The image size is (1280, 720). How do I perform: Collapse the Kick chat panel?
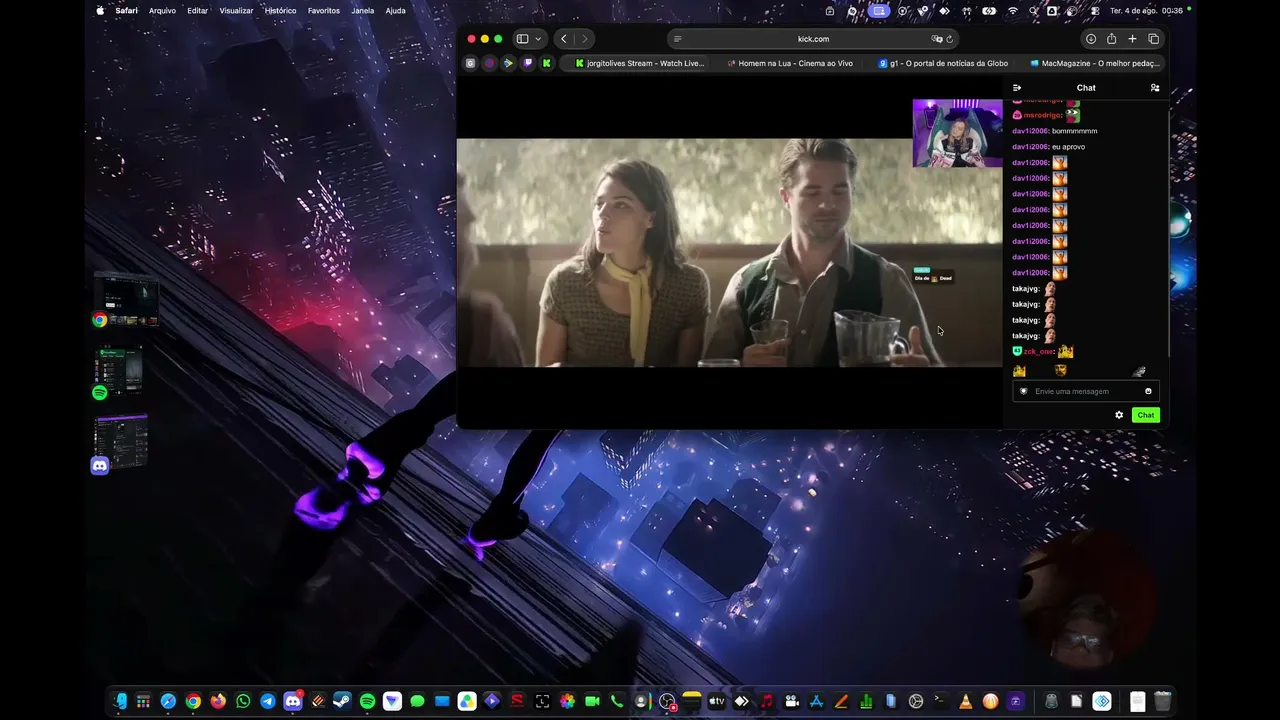[x=1017, y=88]
